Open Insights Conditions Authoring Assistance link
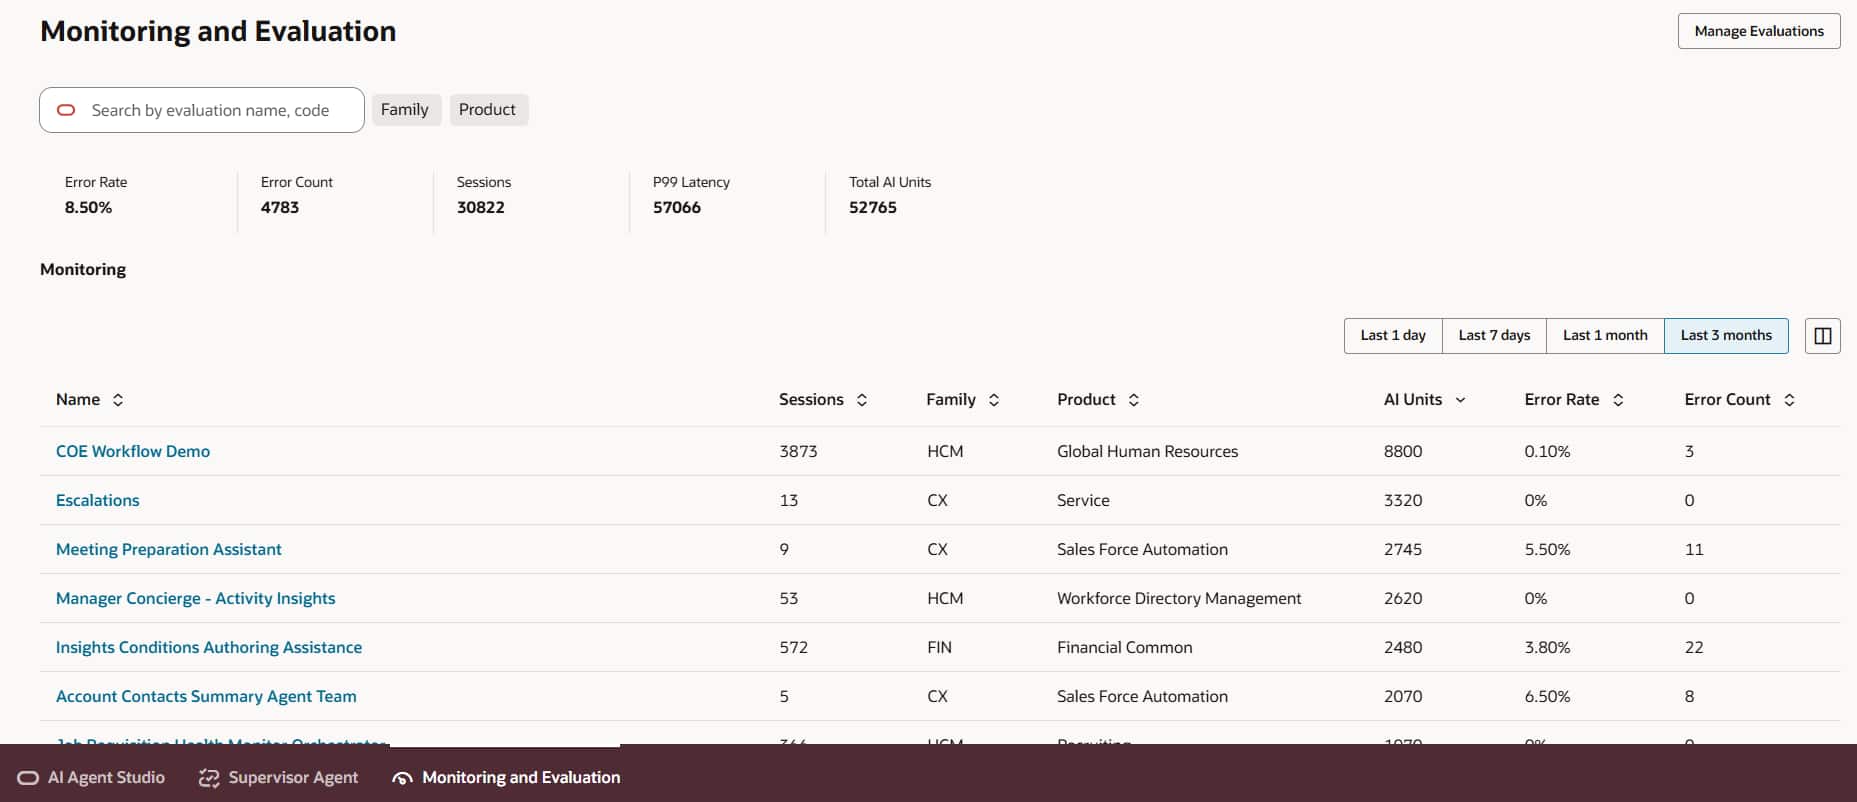The image size is (1857, 802). tap(209, 648)
